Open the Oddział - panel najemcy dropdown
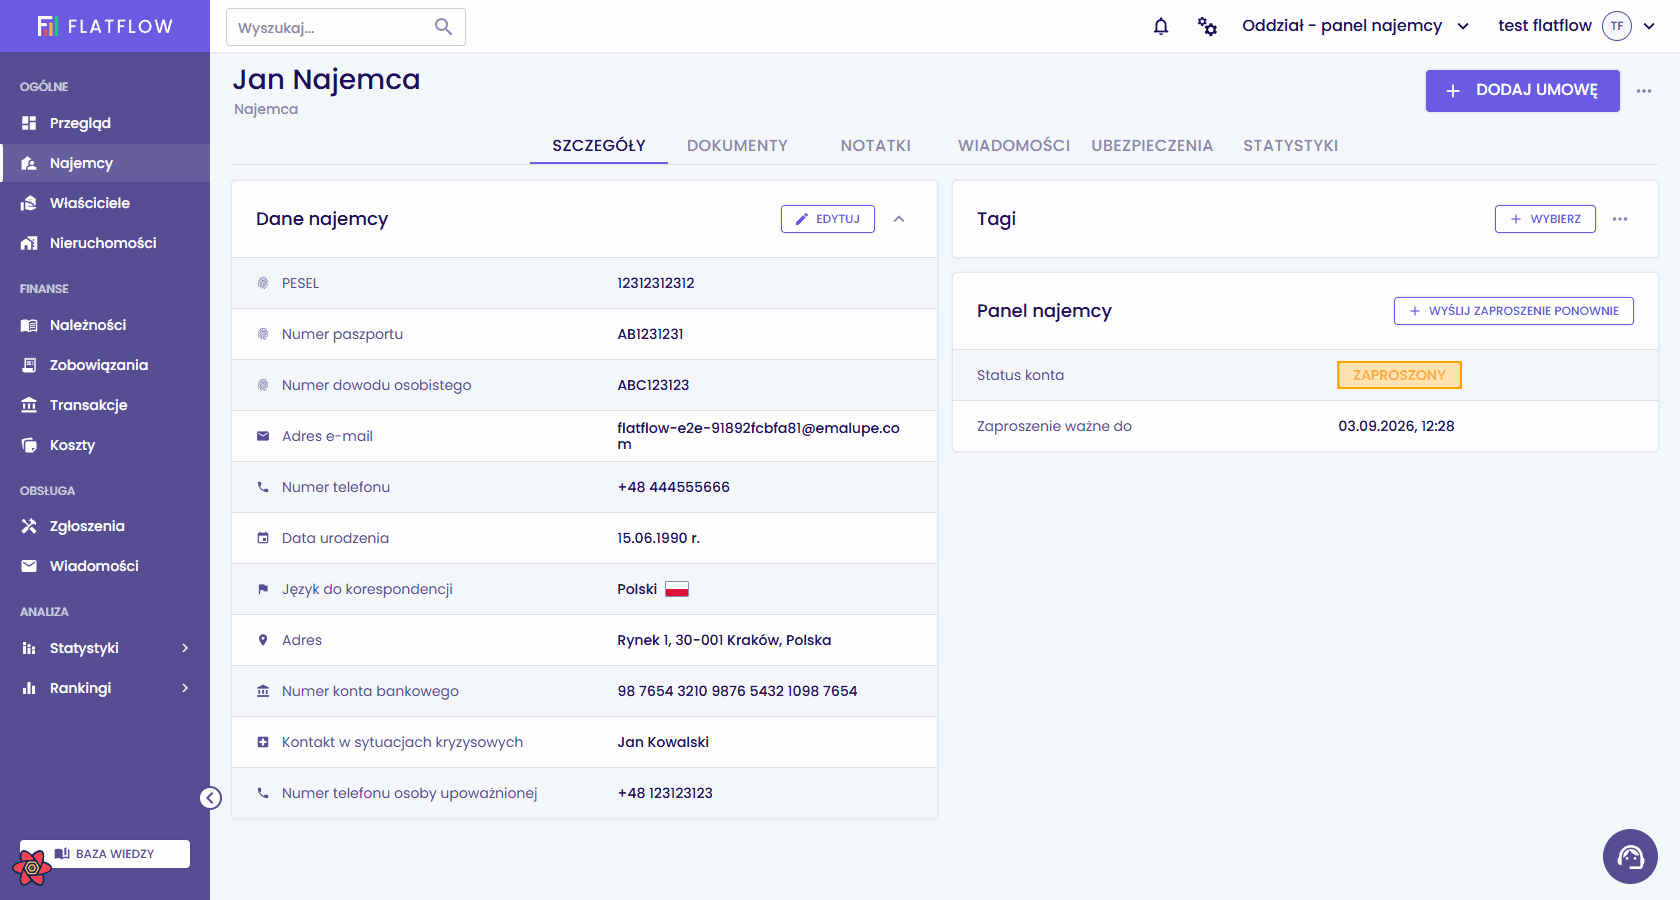This screenshot has height=900, width=1680. pos(1355,26)
